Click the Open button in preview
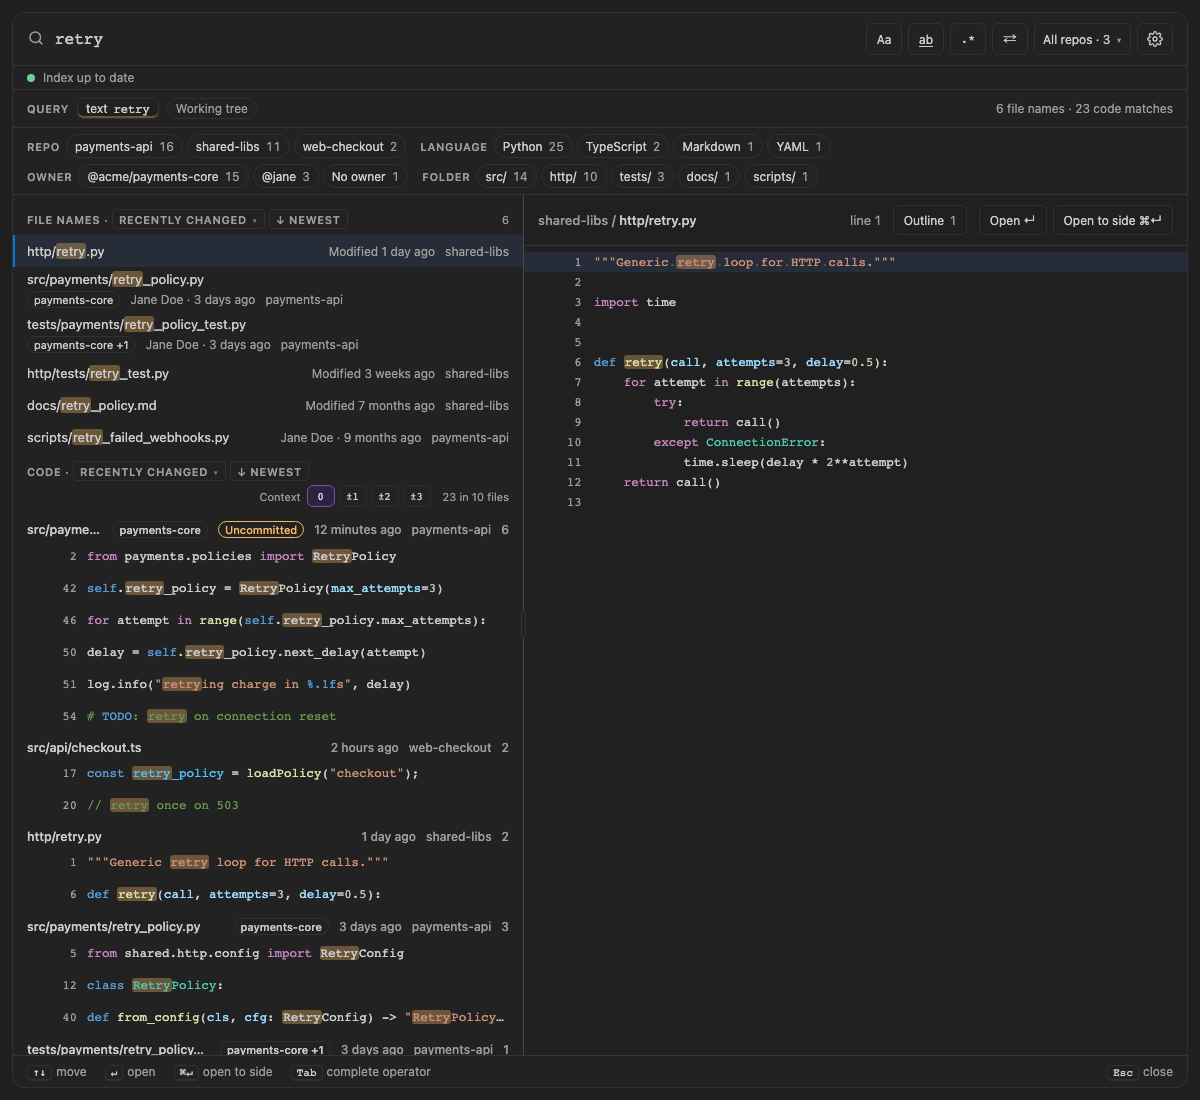Image resolution: width=1200 pixels, height=1100 pixels. coord(1012,221)
